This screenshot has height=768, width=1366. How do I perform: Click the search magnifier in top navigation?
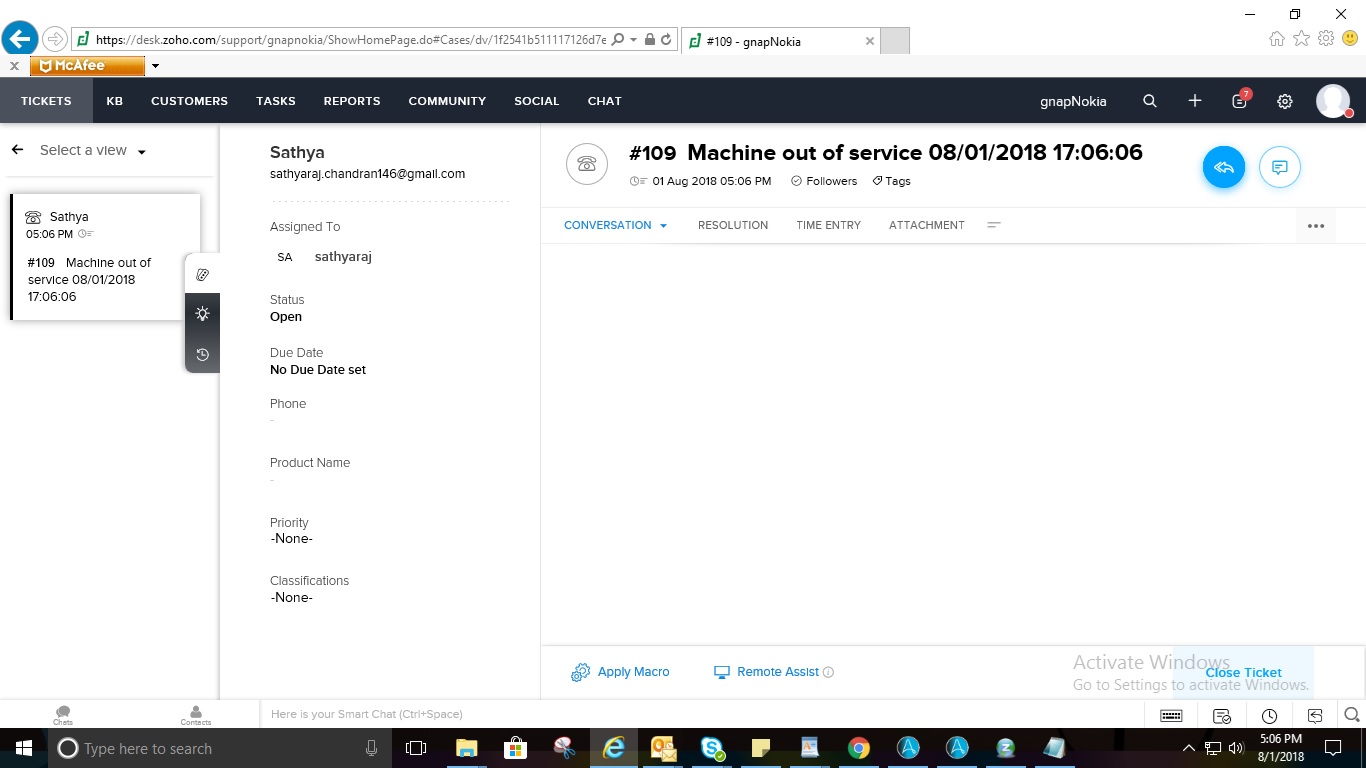click(1150, 101)
